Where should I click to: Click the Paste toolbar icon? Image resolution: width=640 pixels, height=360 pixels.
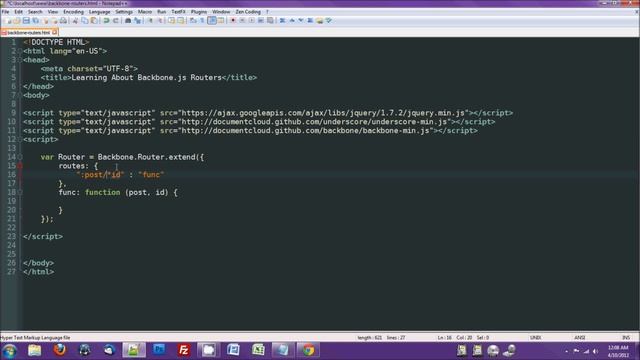click(x=94, y=20)
